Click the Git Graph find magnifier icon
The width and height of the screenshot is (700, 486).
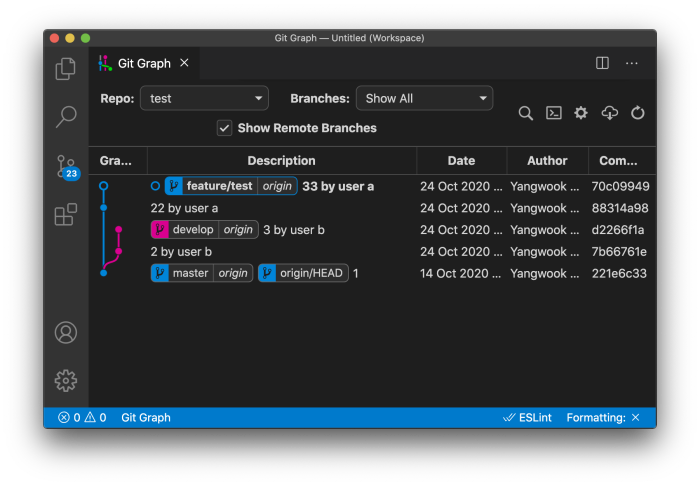tap(525, 113)
